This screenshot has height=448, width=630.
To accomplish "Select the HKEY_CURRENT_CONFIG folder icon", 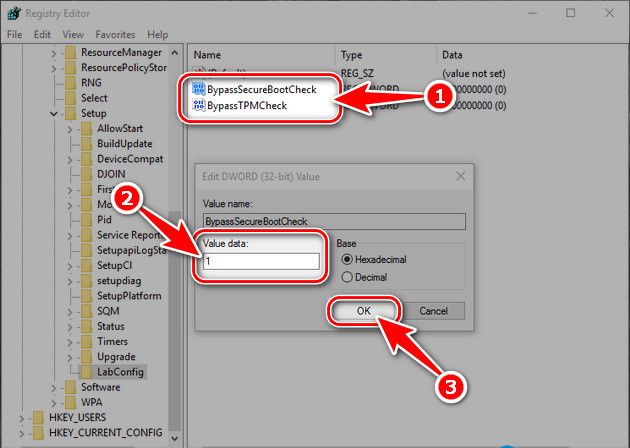I will point(39,433).
